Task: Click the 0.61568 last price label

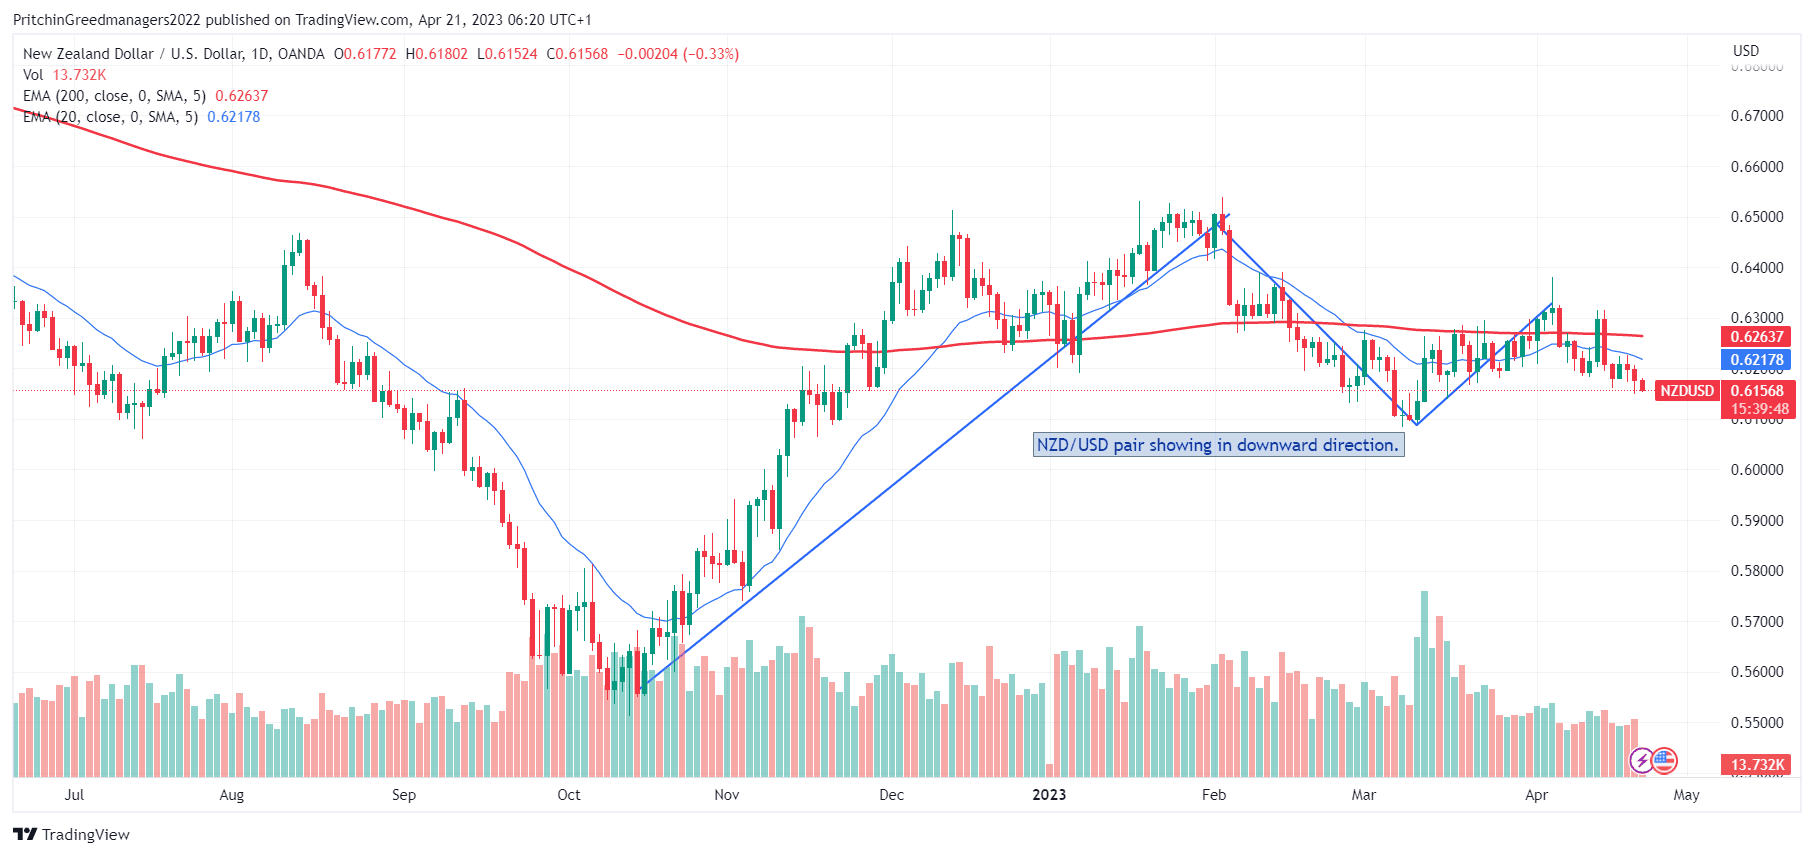Action: coord(1757,391)
